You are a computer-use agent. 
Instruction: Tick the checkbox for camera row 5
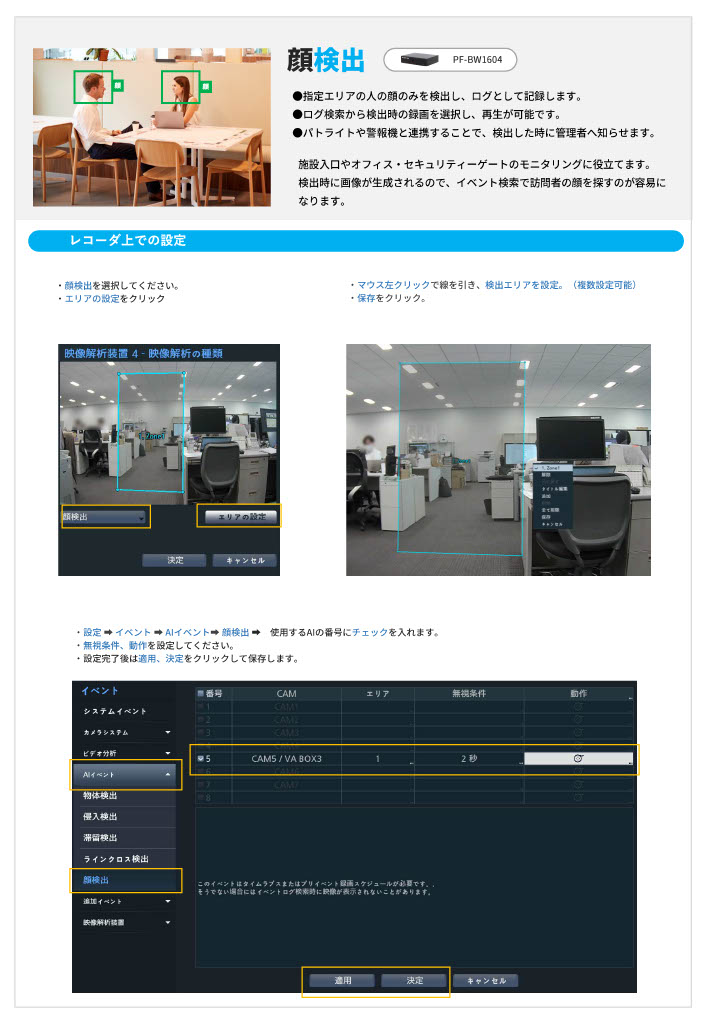[201, 759]
